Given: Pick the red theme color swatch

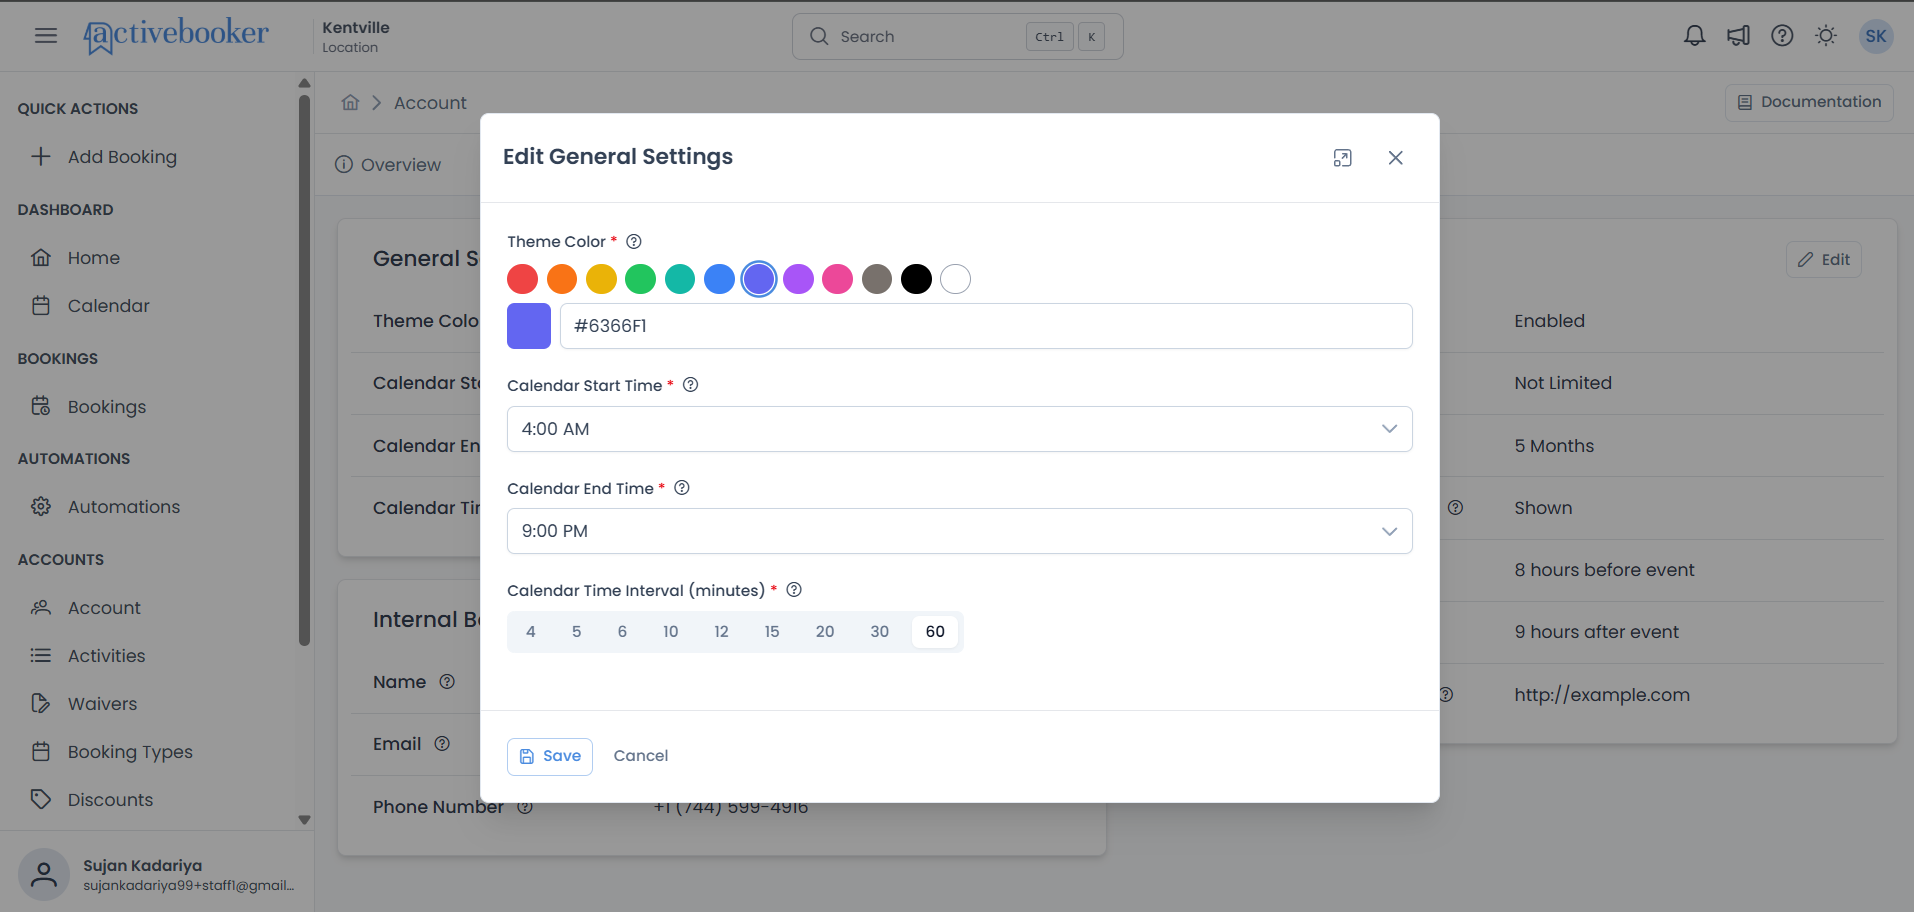Looking at the screenshot, I should (x=523, y=279).
